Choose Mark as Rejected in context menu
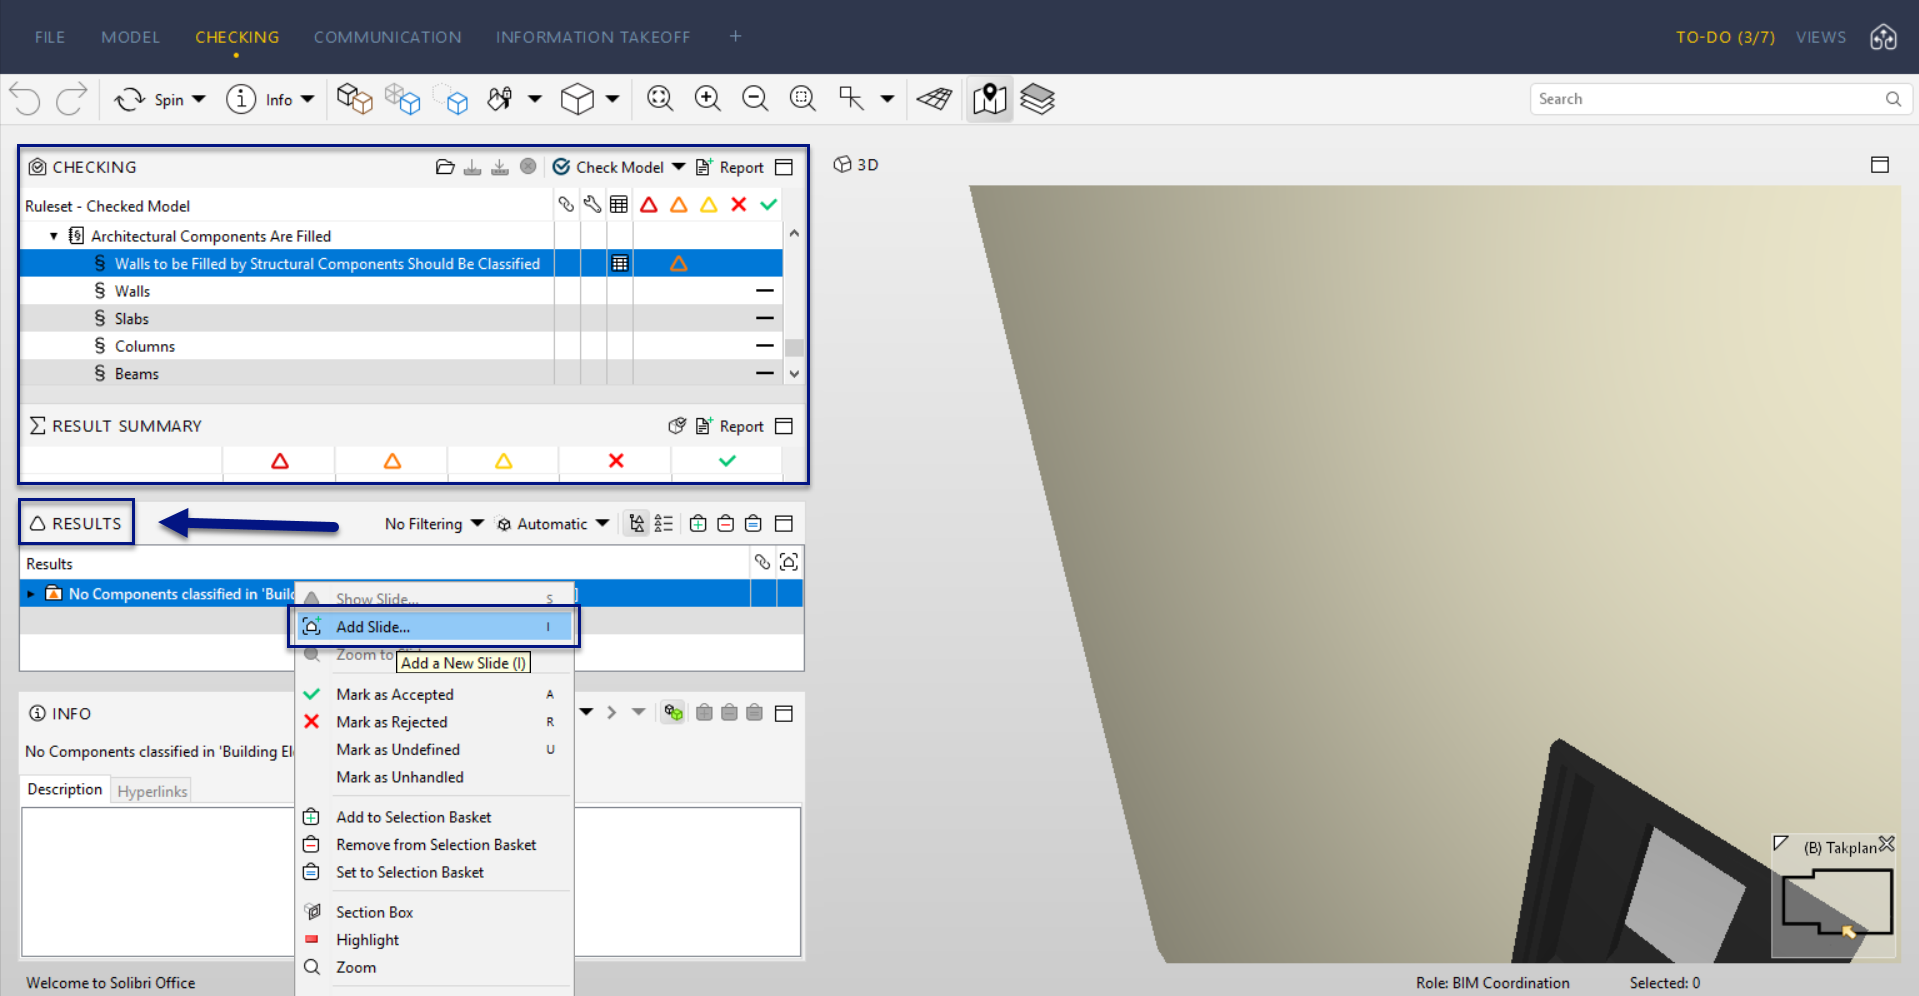Screen dimensions: 1919x996 [434, 722]
